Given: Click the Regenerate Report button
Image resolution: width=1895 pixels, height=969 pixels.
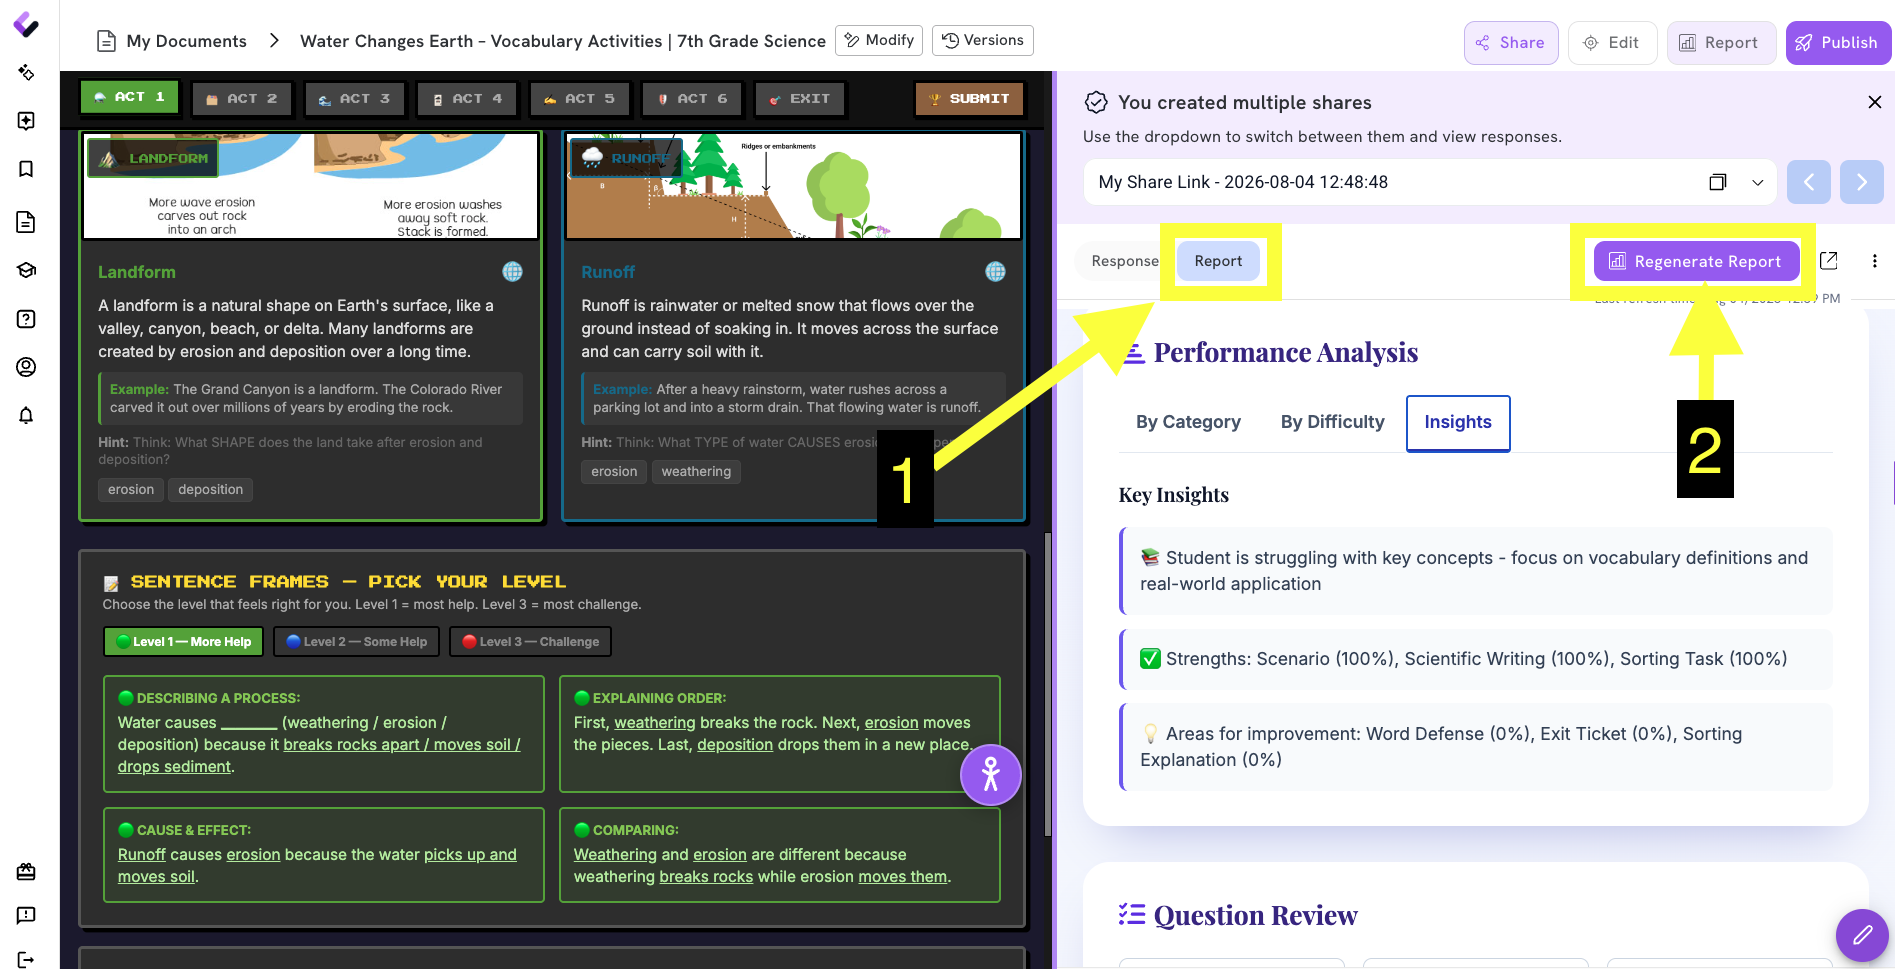Looking at the screenshot, I should coord(1696,261).
